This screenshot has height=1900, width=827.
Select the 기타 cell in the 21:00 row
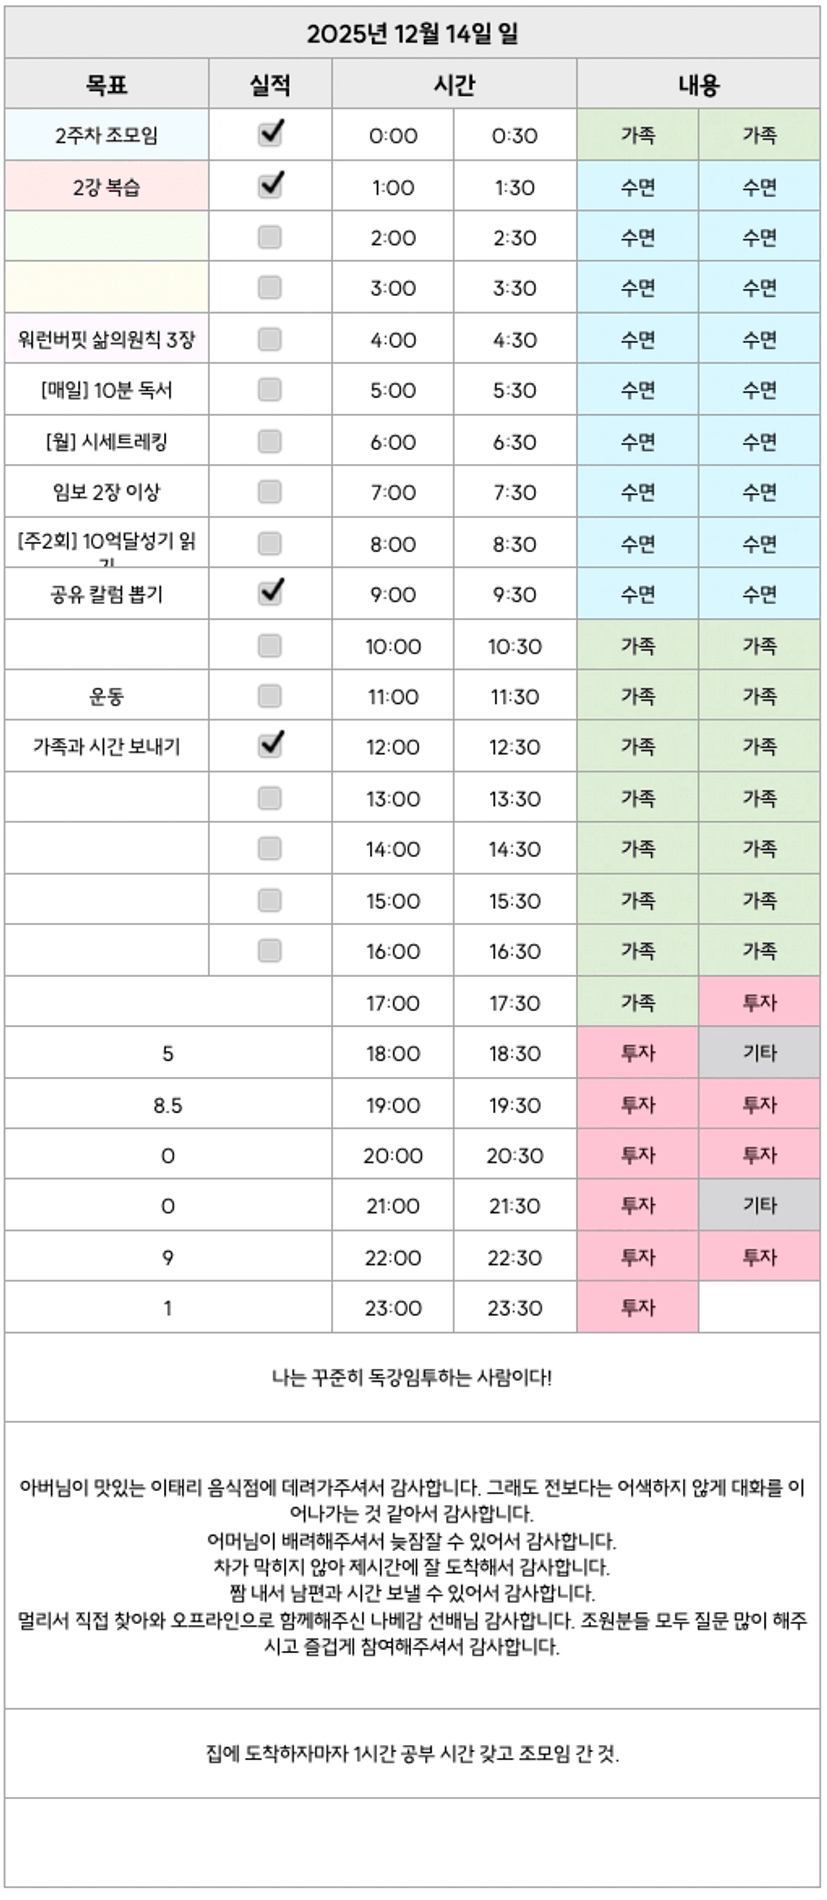pyautogui.click(x=759, y=1205)
